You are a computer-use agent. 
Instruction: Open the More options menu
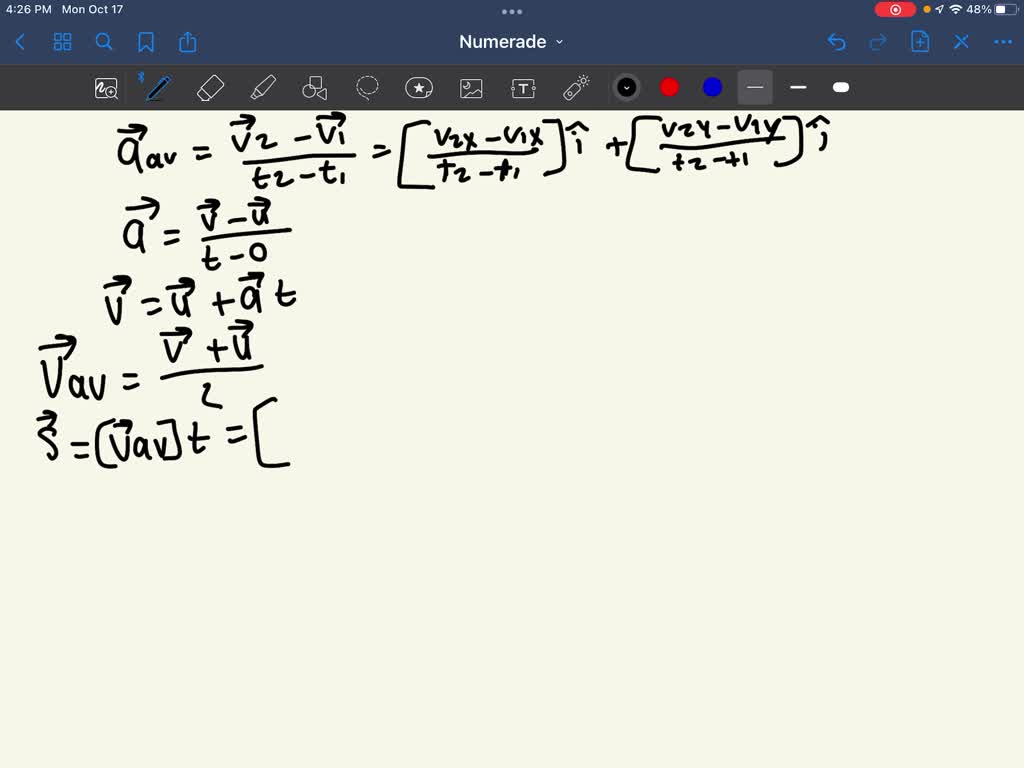(1003, 41)
